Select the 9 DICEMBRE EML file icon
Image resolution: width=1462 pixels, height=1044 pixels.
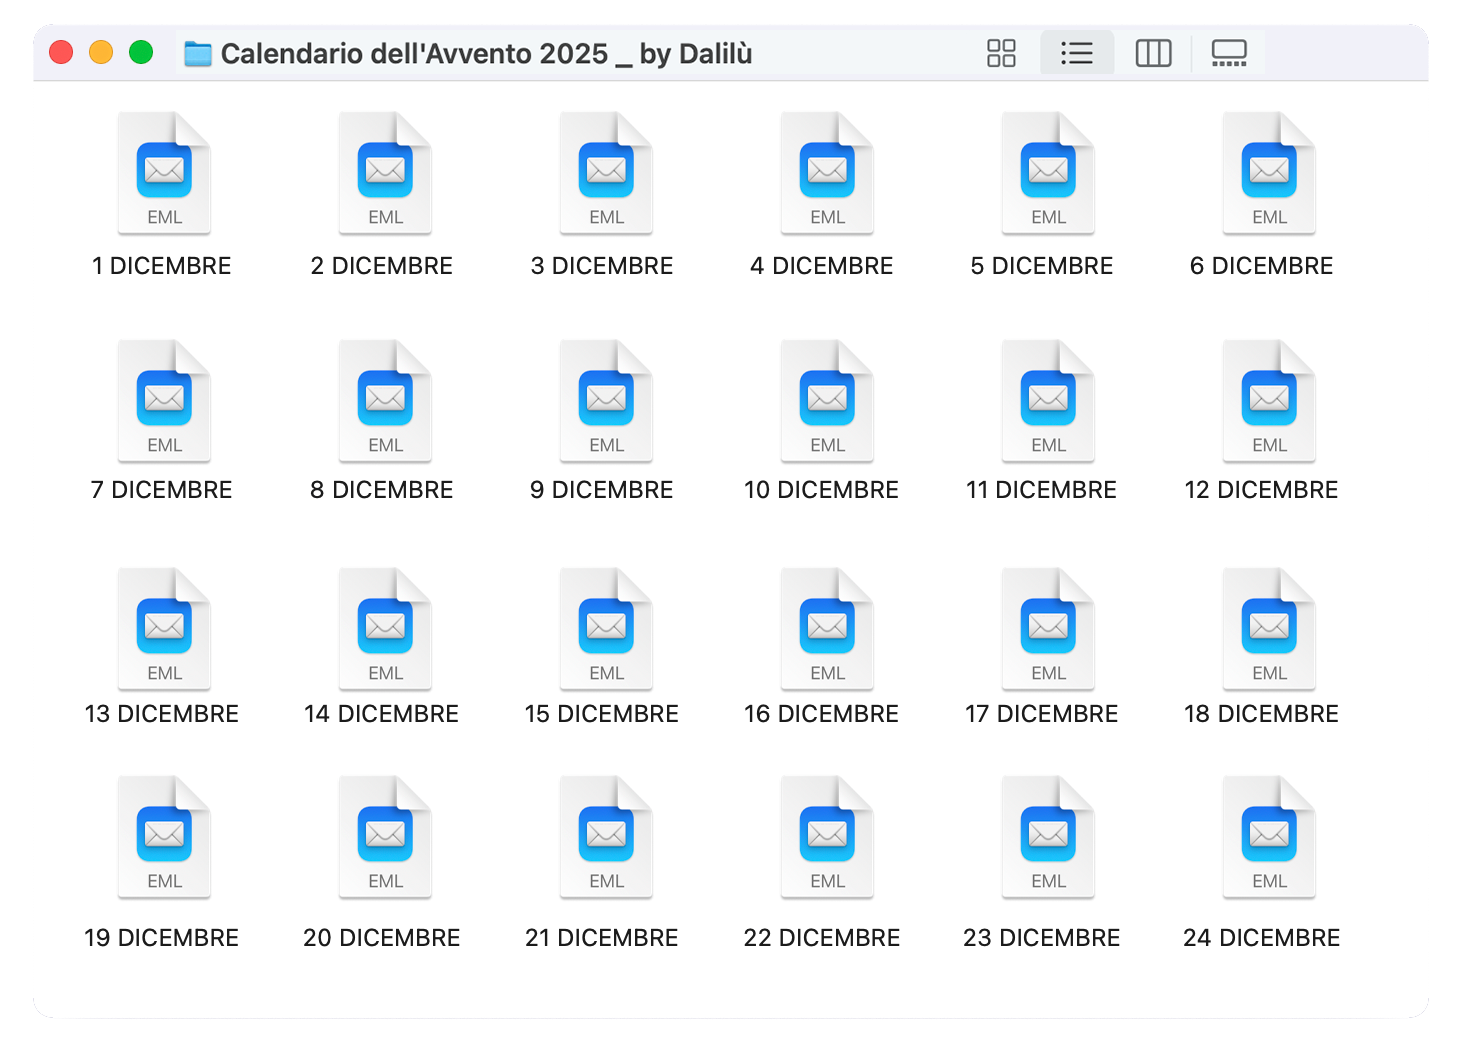(607, 401)
